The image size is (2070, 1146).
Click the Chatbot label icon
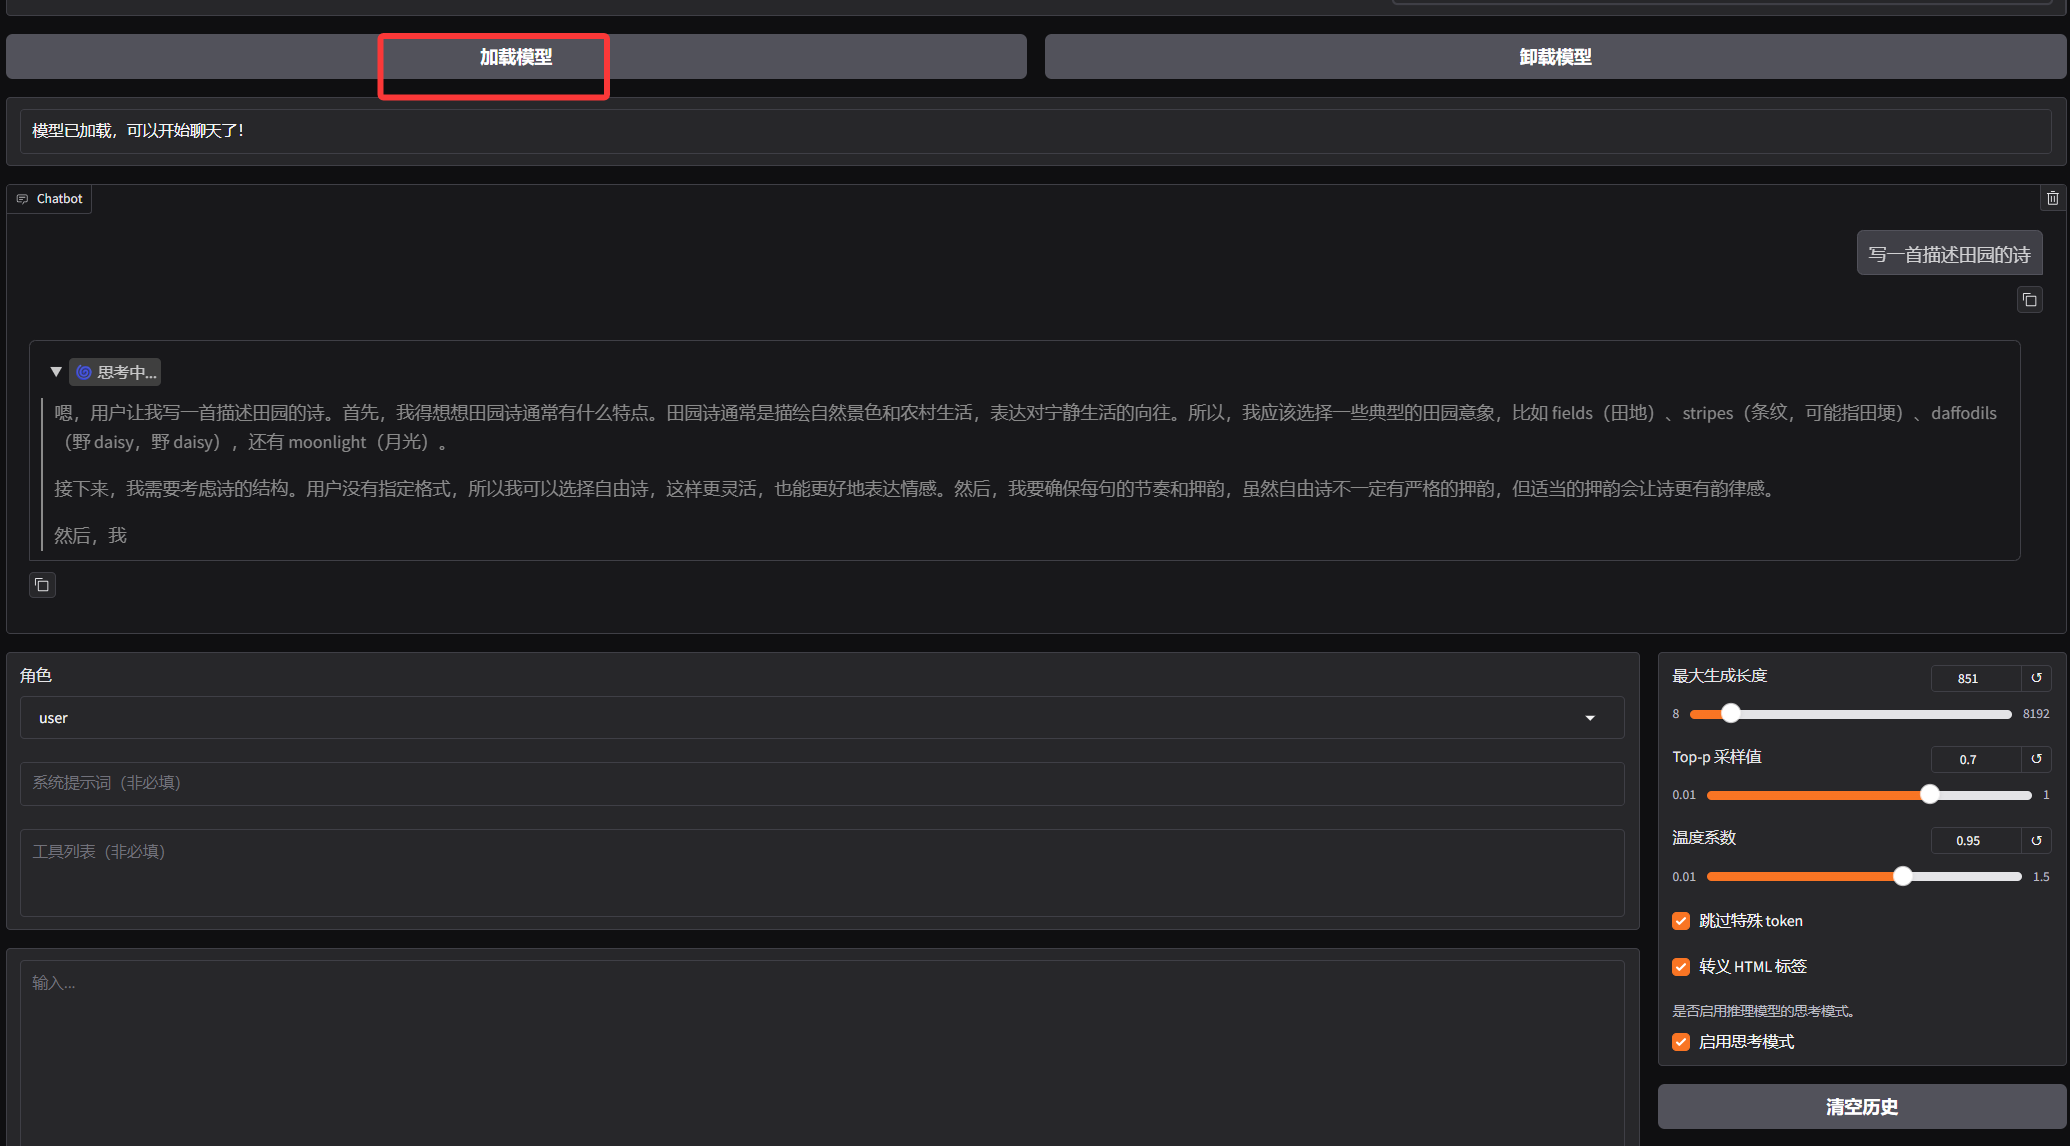pyautogui.click(x=23, y=199)
